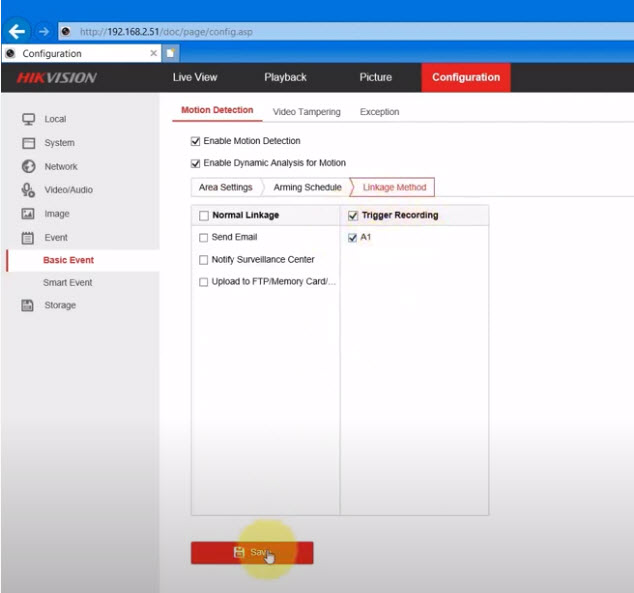Click the Video/Audio settings icon
634x593 pixels.
pyautogui.click(x=28, y=190)
